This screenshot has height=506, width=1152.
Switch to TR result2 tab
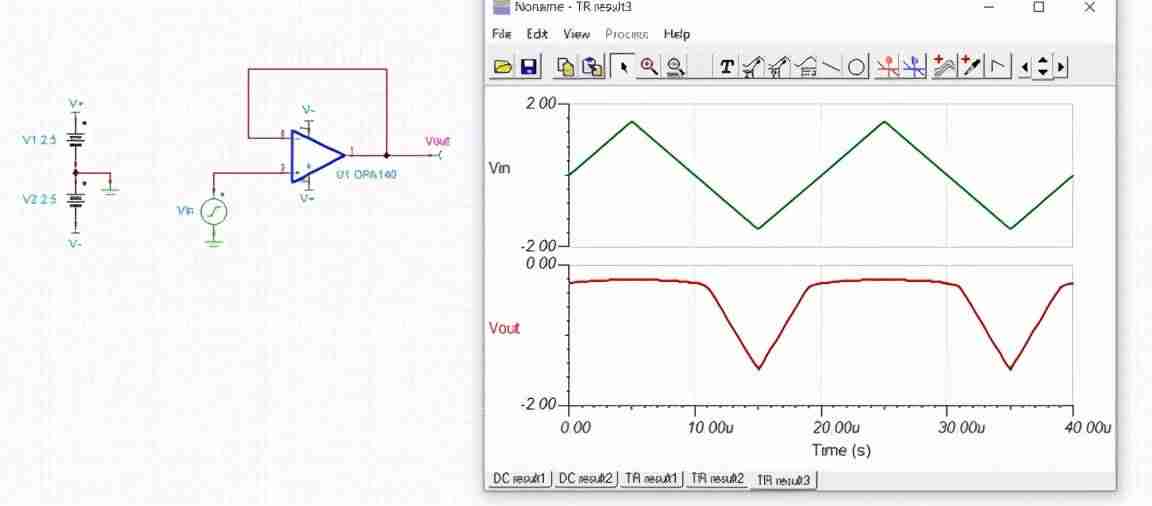tap(717, 479)
